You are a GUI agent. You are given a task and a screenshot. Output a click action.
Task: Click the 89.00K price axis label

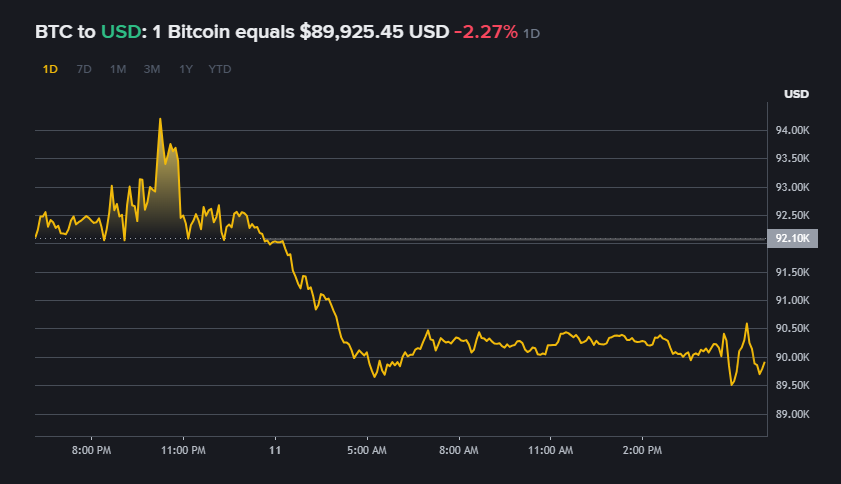[x=792, y=414]
